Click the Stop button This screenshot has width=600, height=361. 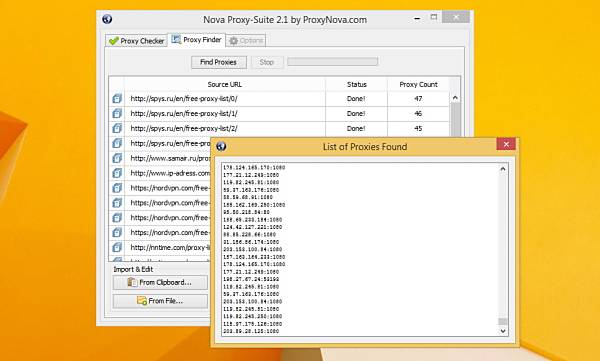[267, 62]
